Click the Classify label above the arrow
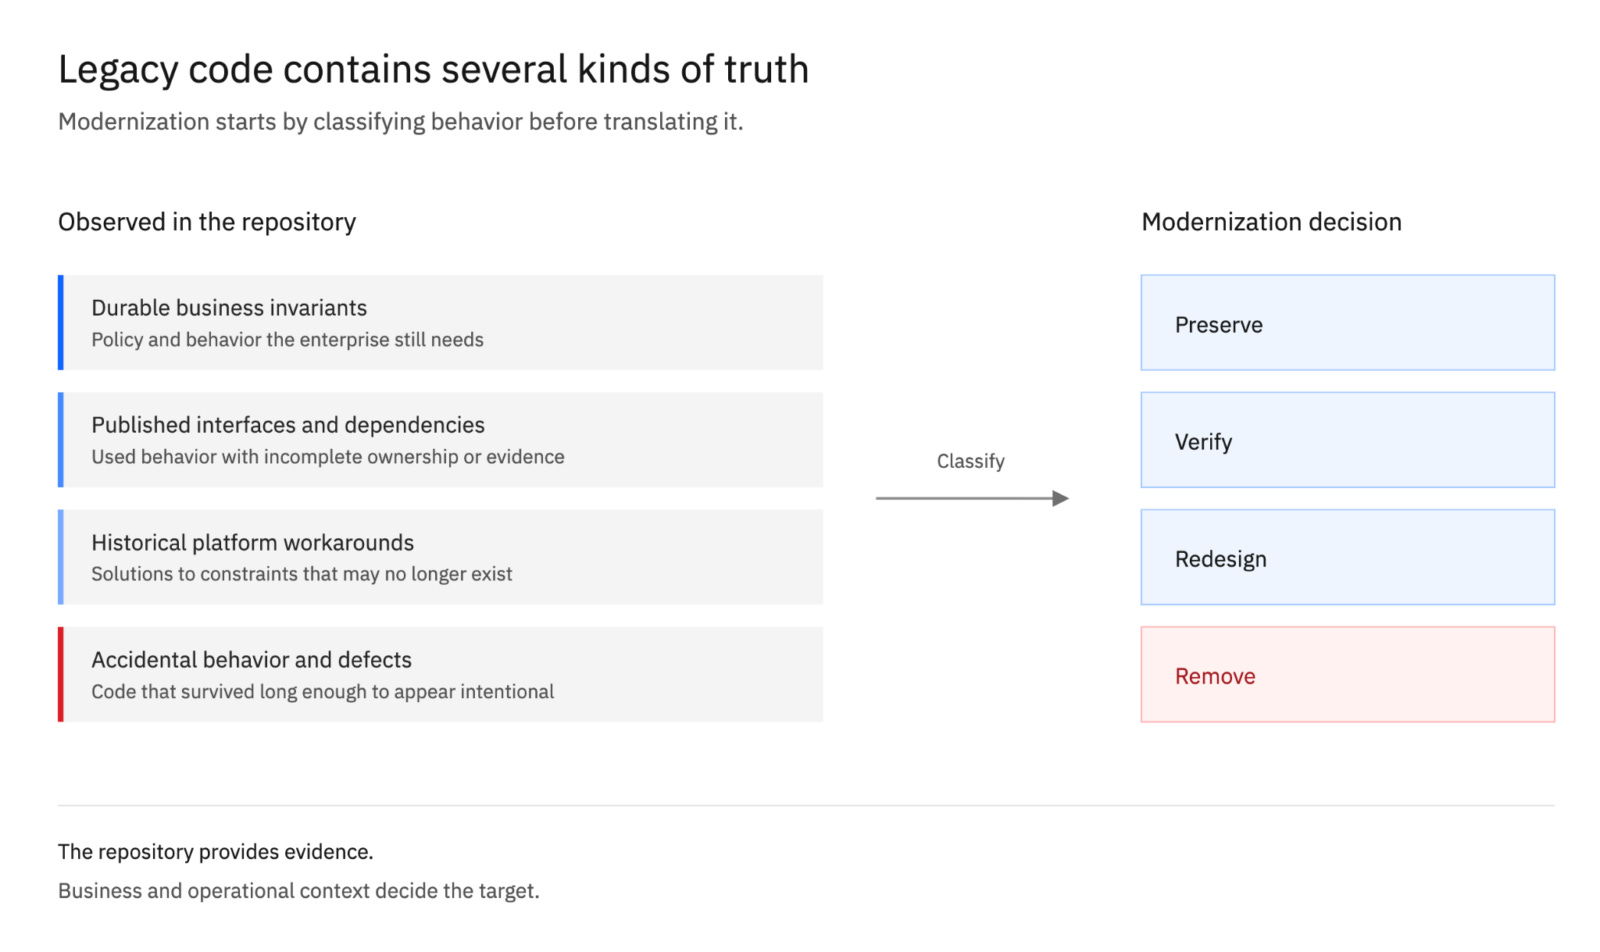Screen dimensions: 1600x952 point(970,461)
